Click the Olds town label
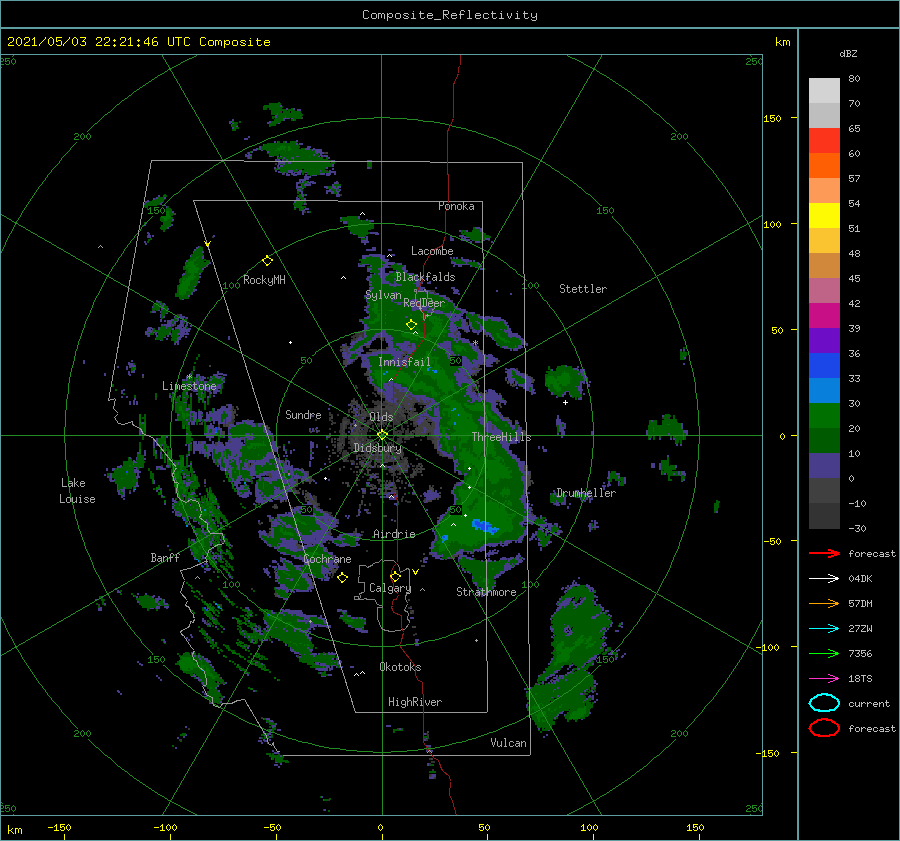The height and width of the screenshot is (841, 900). pos(381,417)
